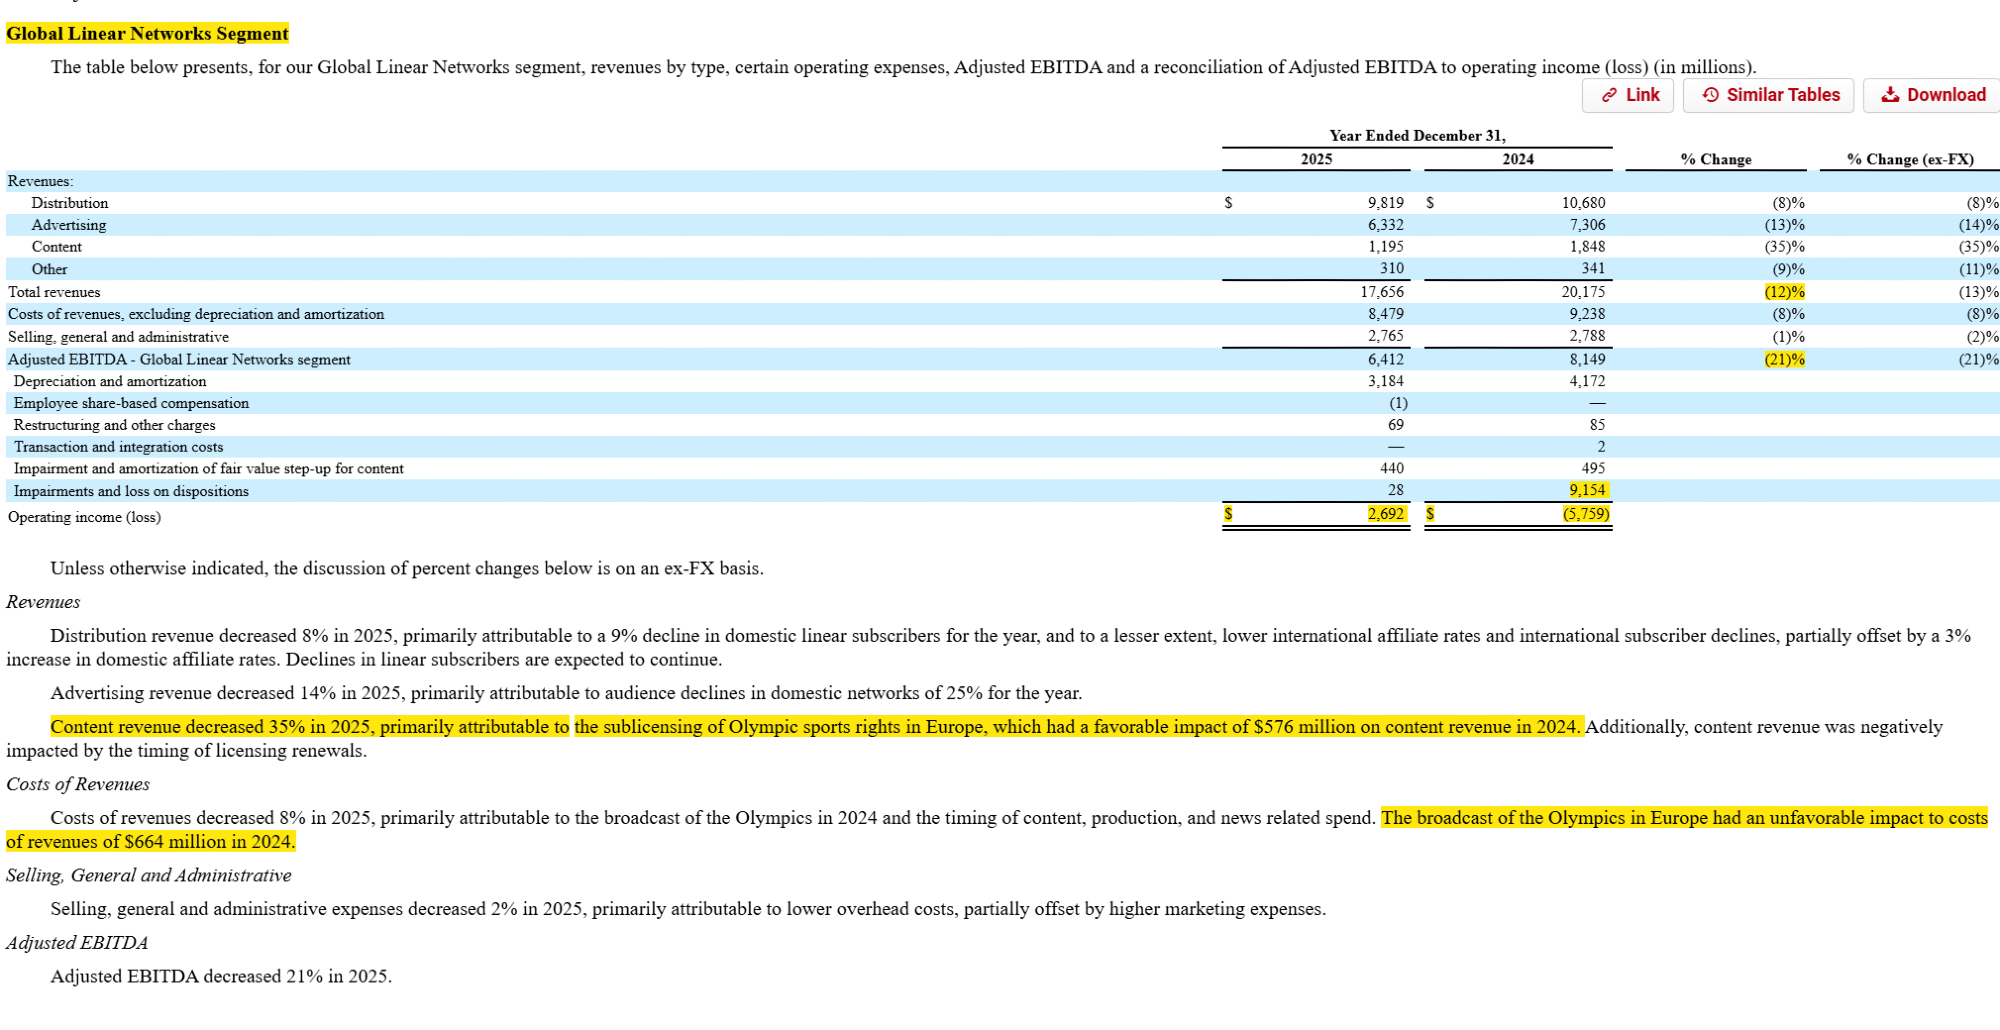Viewport: 2000px width, 1030px height.
Task: Click the 2025 column header
Action: pos(1316,159)
